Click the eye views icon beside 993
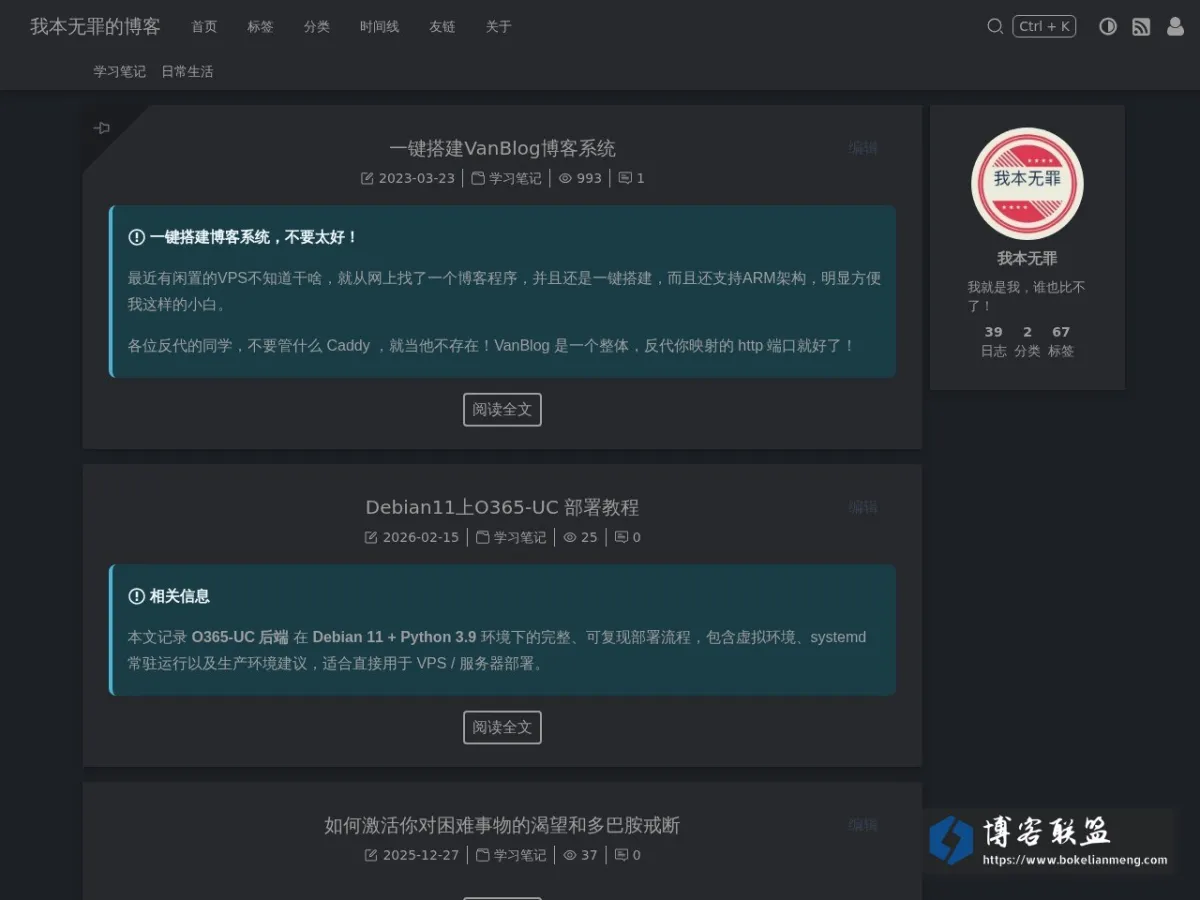1200x900 pixels. (x=565, y=178)
